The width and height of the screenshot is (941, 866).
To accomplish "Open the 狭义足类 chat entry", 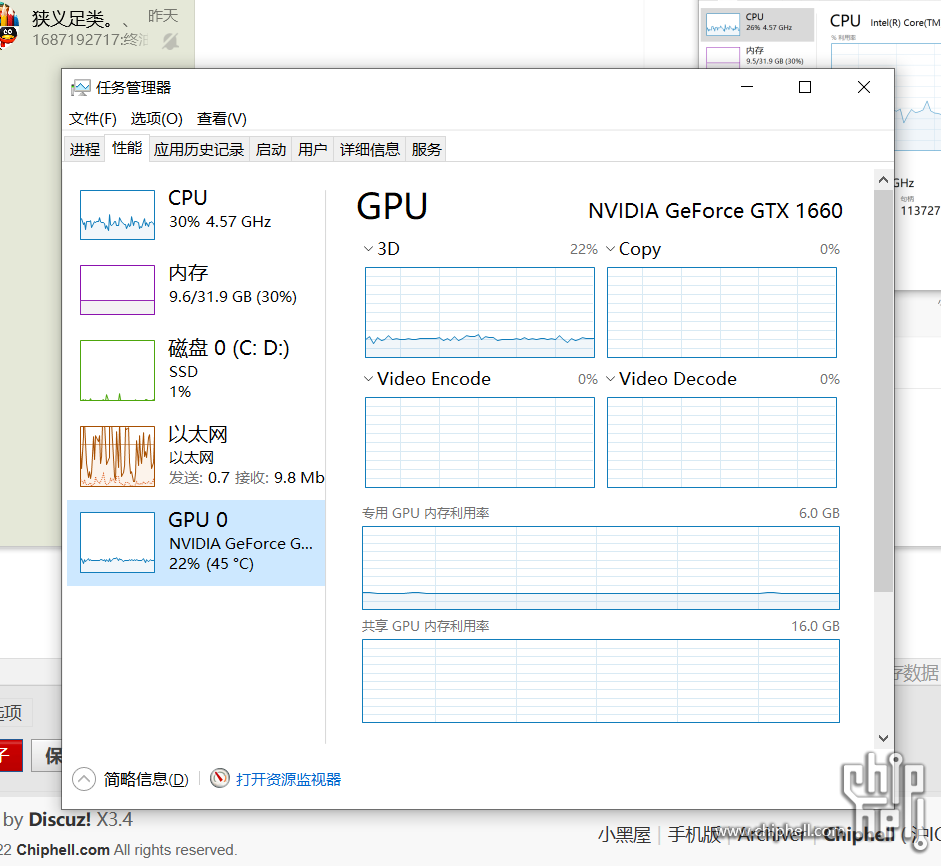I will pos(96,28).
